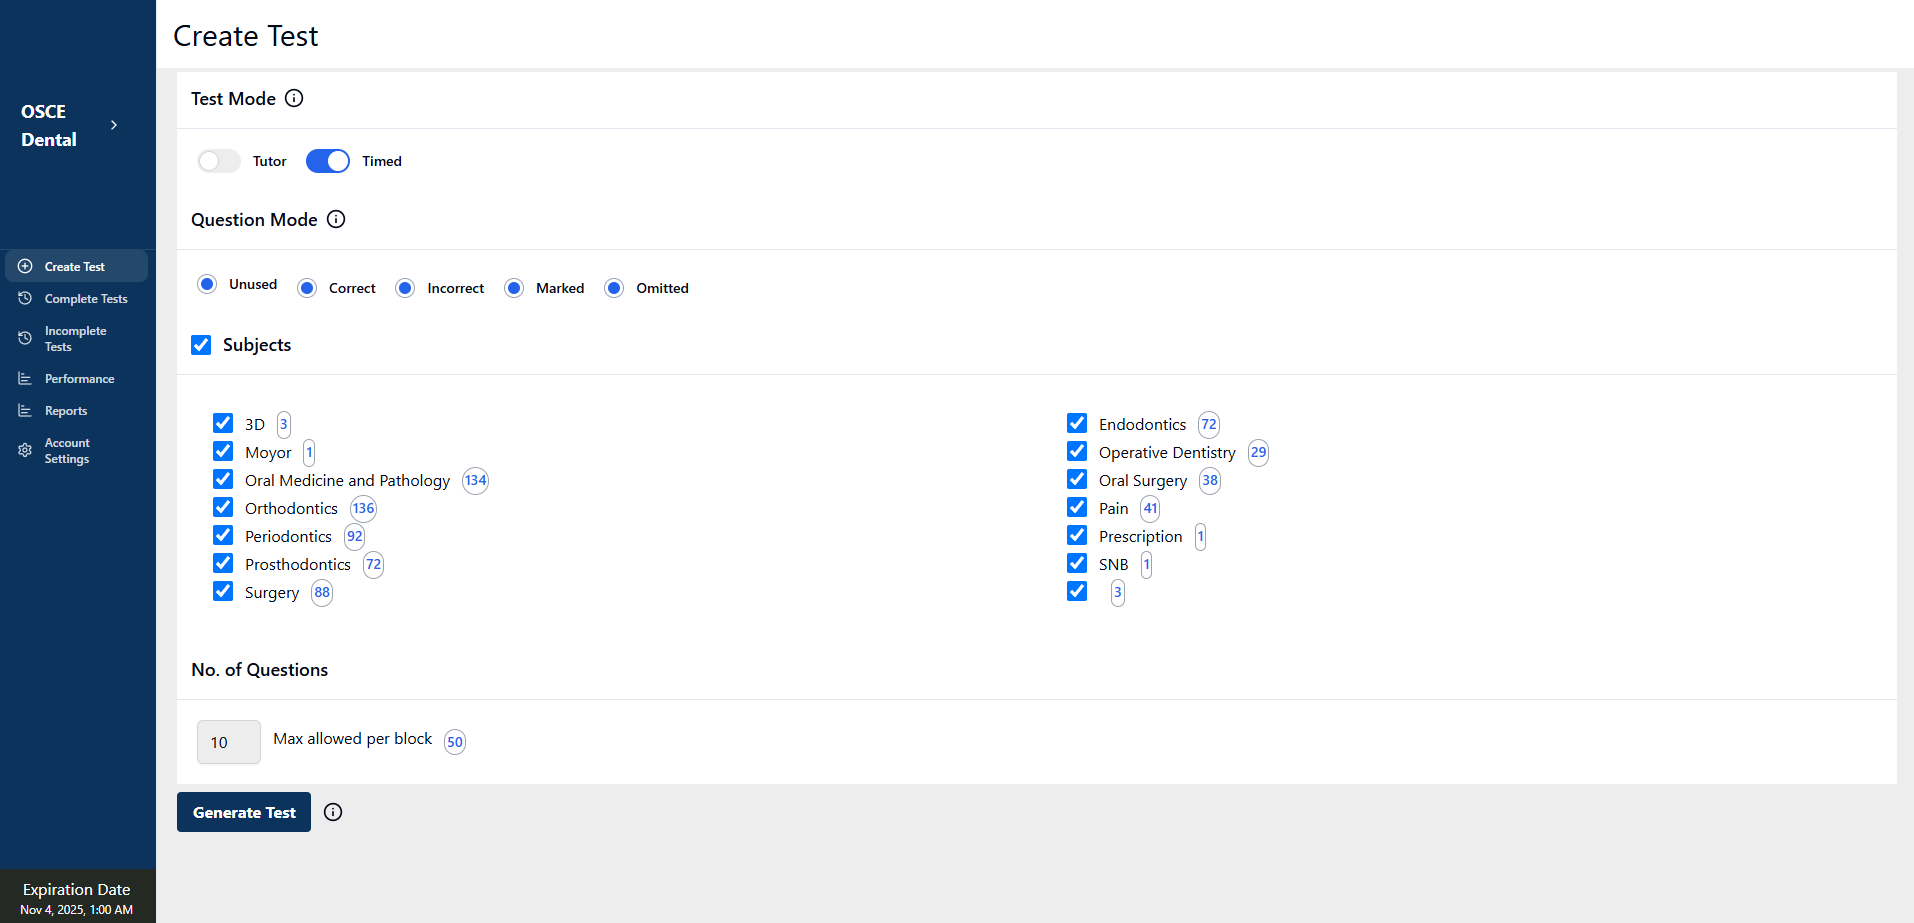Click the Generate Test button
The image size is (1914, 923).
[244, 812]
